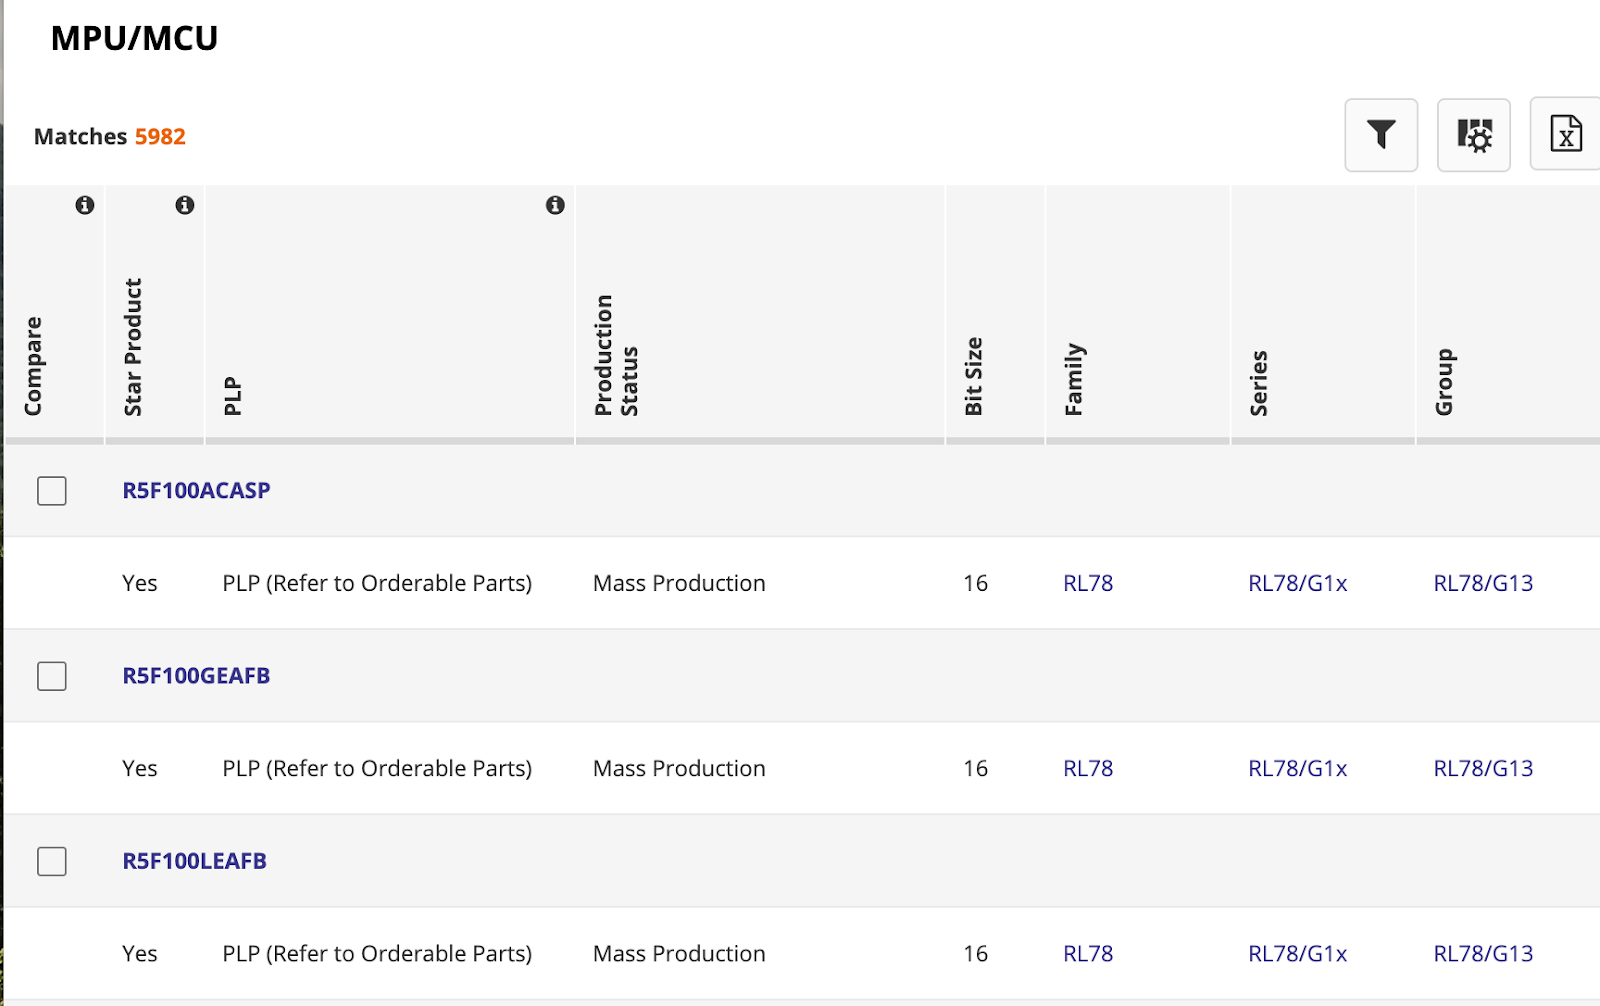This screenshot has height=1006, width=1600.
Task: Click the Compare column header label
Action: tap(33, 366)
